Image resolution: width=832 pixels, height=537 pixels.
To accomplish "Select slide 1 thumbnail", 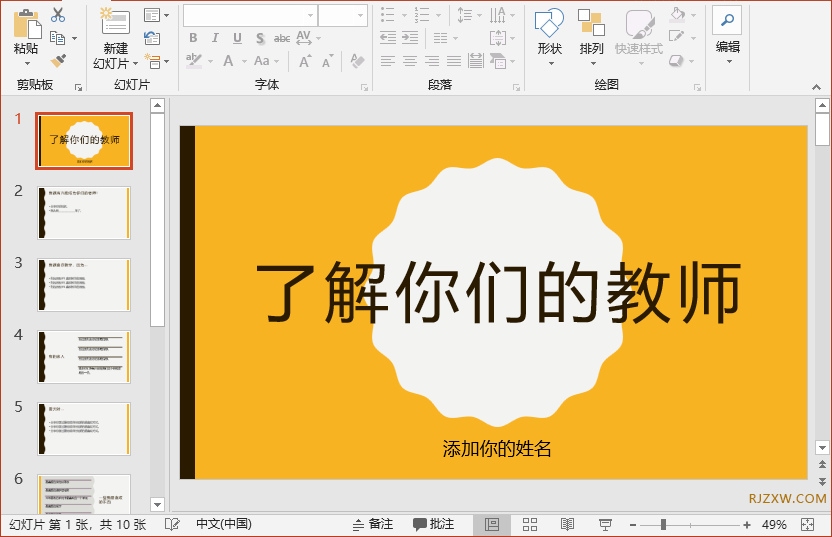I will pos(84,141).
